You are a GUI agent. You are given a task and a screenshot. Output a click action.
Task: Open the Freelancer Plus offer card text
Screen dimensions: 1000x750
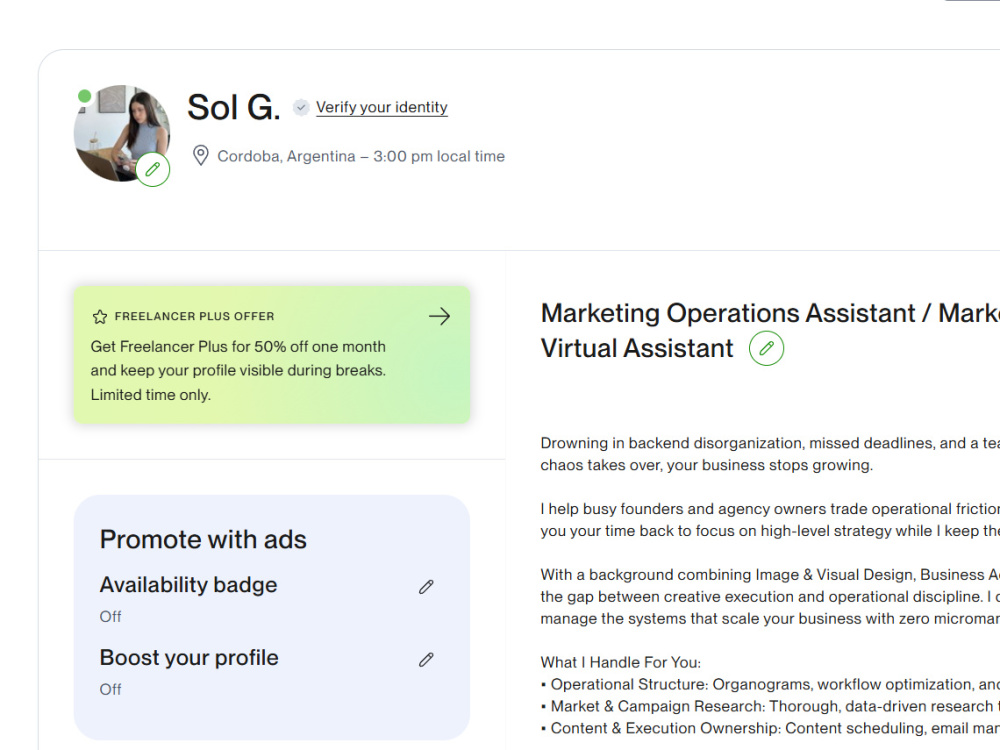(x=238, y=371)
